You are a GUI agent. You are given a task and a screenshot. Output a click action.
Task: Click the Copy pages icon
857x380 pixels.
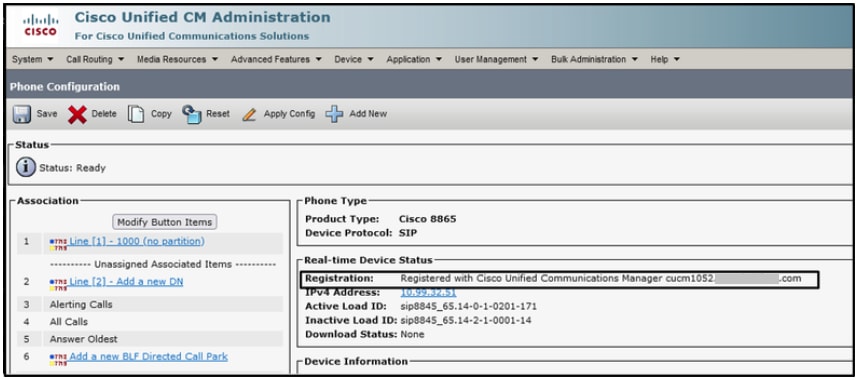coord(136,114)
